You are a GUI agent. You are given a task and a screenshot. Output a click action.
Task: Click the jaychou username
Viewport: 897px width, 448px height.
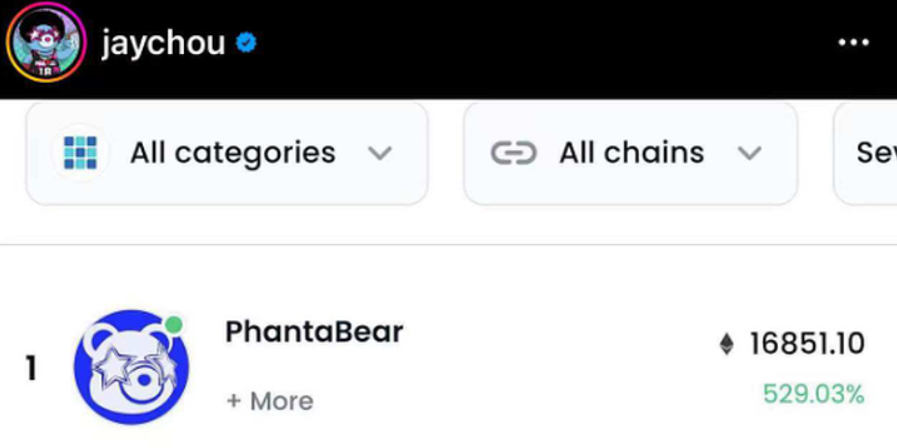point(162,44)
